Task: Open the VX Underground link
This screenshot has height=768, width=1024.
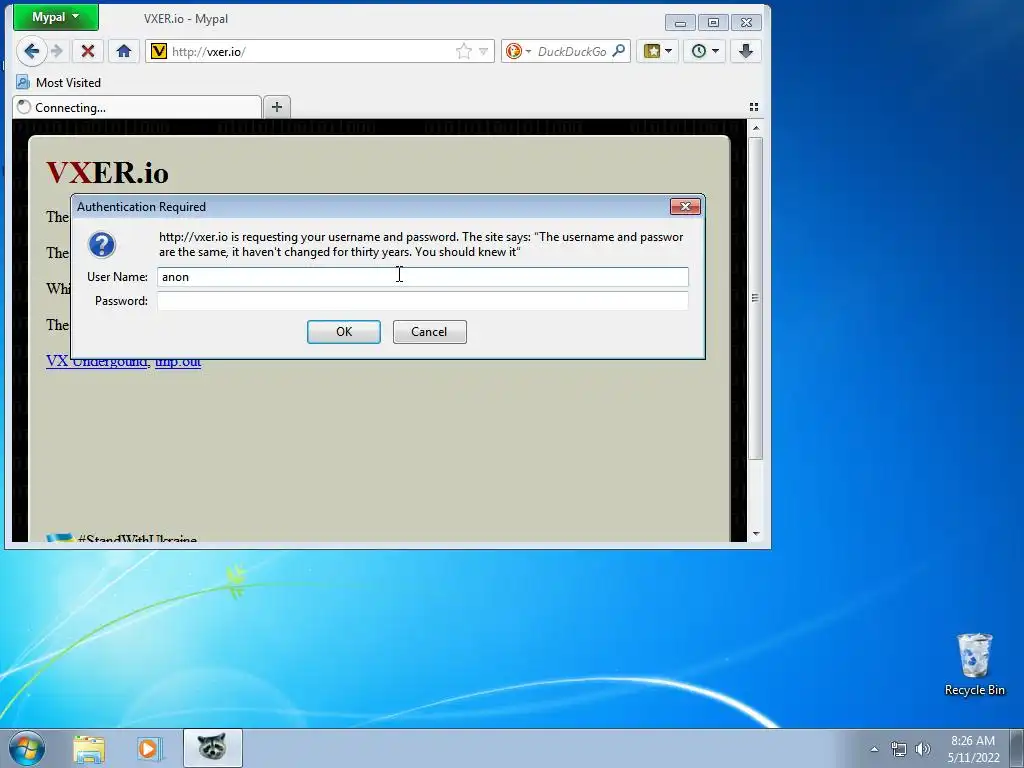Action: tap(97, 361)
